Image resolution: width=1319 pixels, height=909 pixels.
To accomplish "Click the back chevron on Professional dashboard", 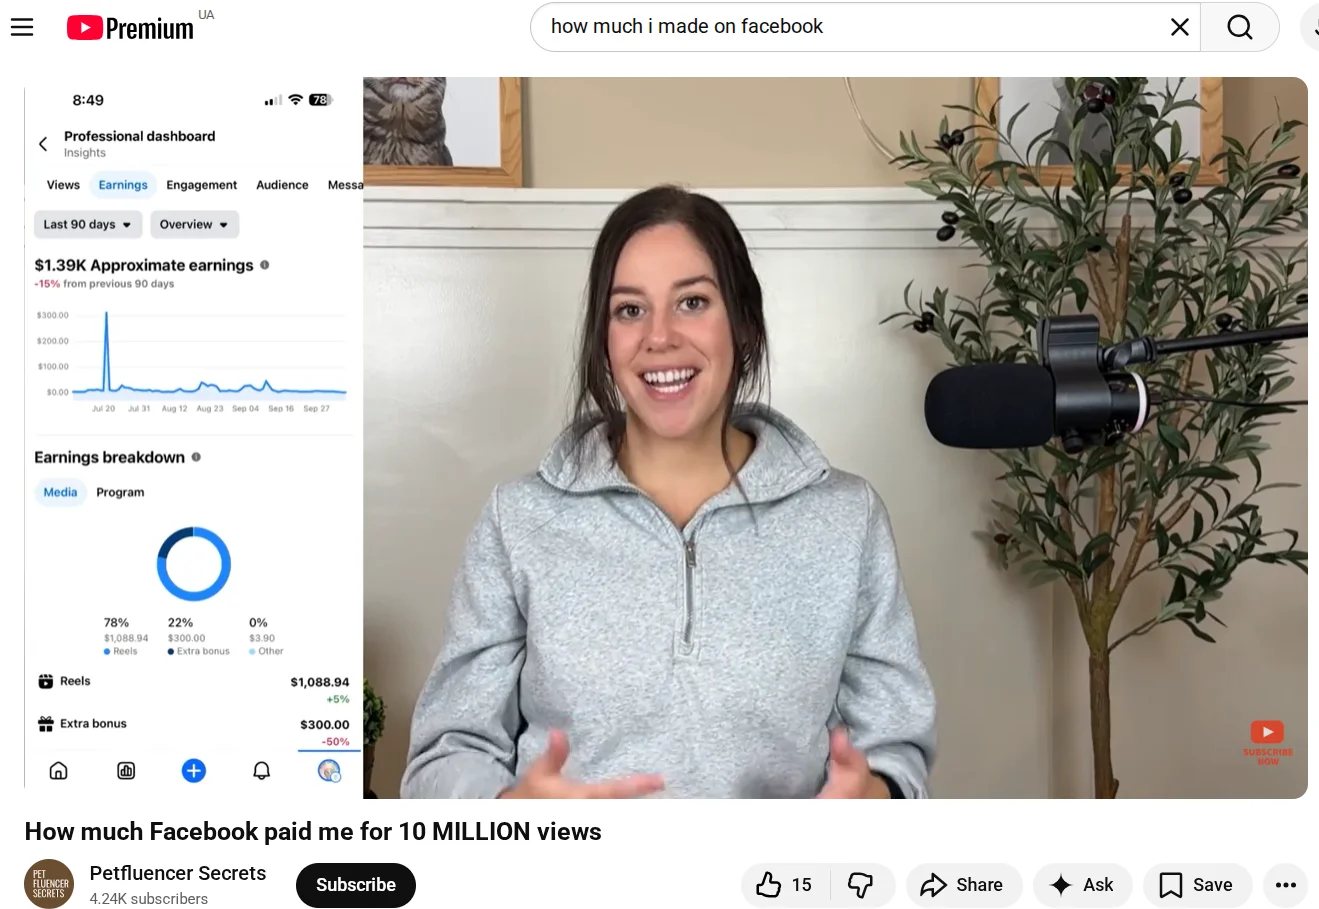I will pyautogui.click(x=42, y=143).
